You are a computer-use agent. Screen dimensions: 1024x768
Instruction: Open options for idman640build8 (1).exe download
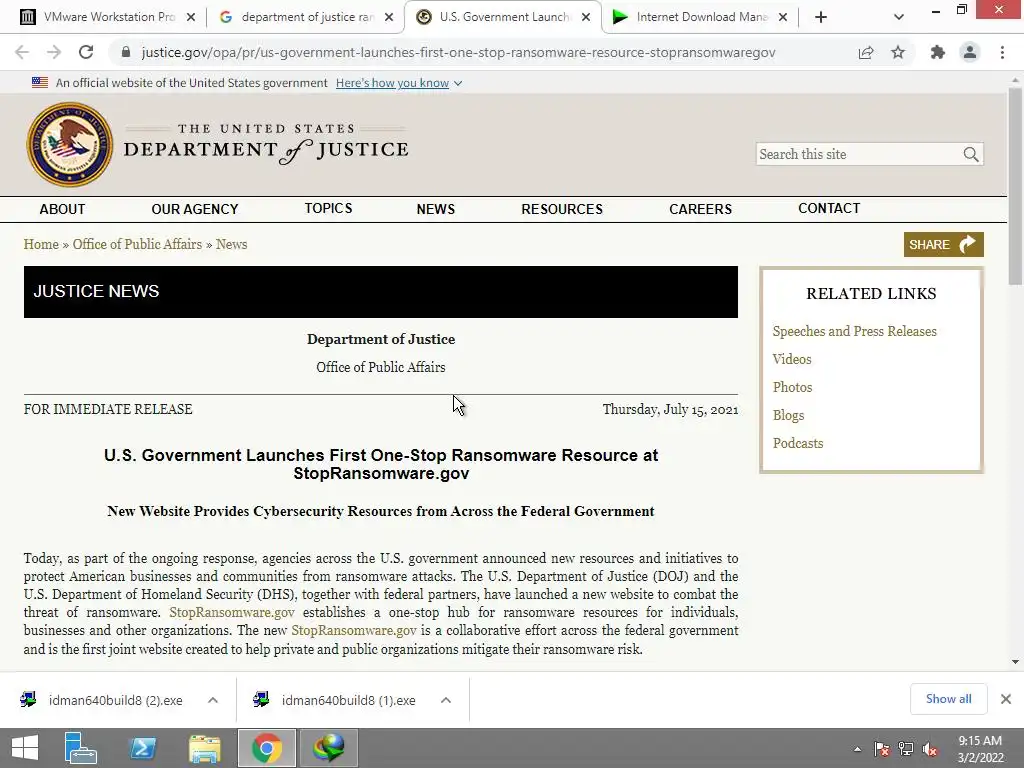(x=446, y=700)
